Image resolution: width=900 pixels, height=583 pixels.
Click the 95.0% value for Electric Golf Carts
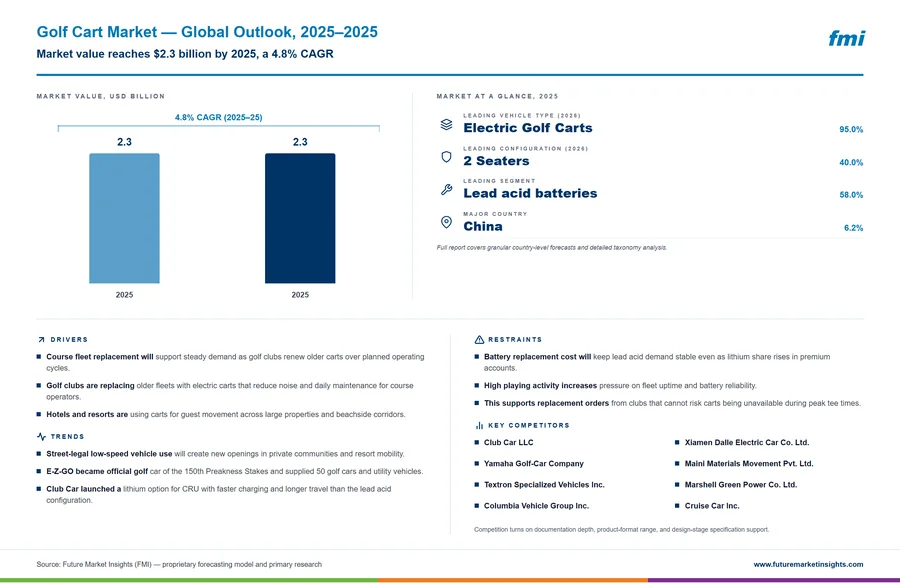click(x=851, y=130)
